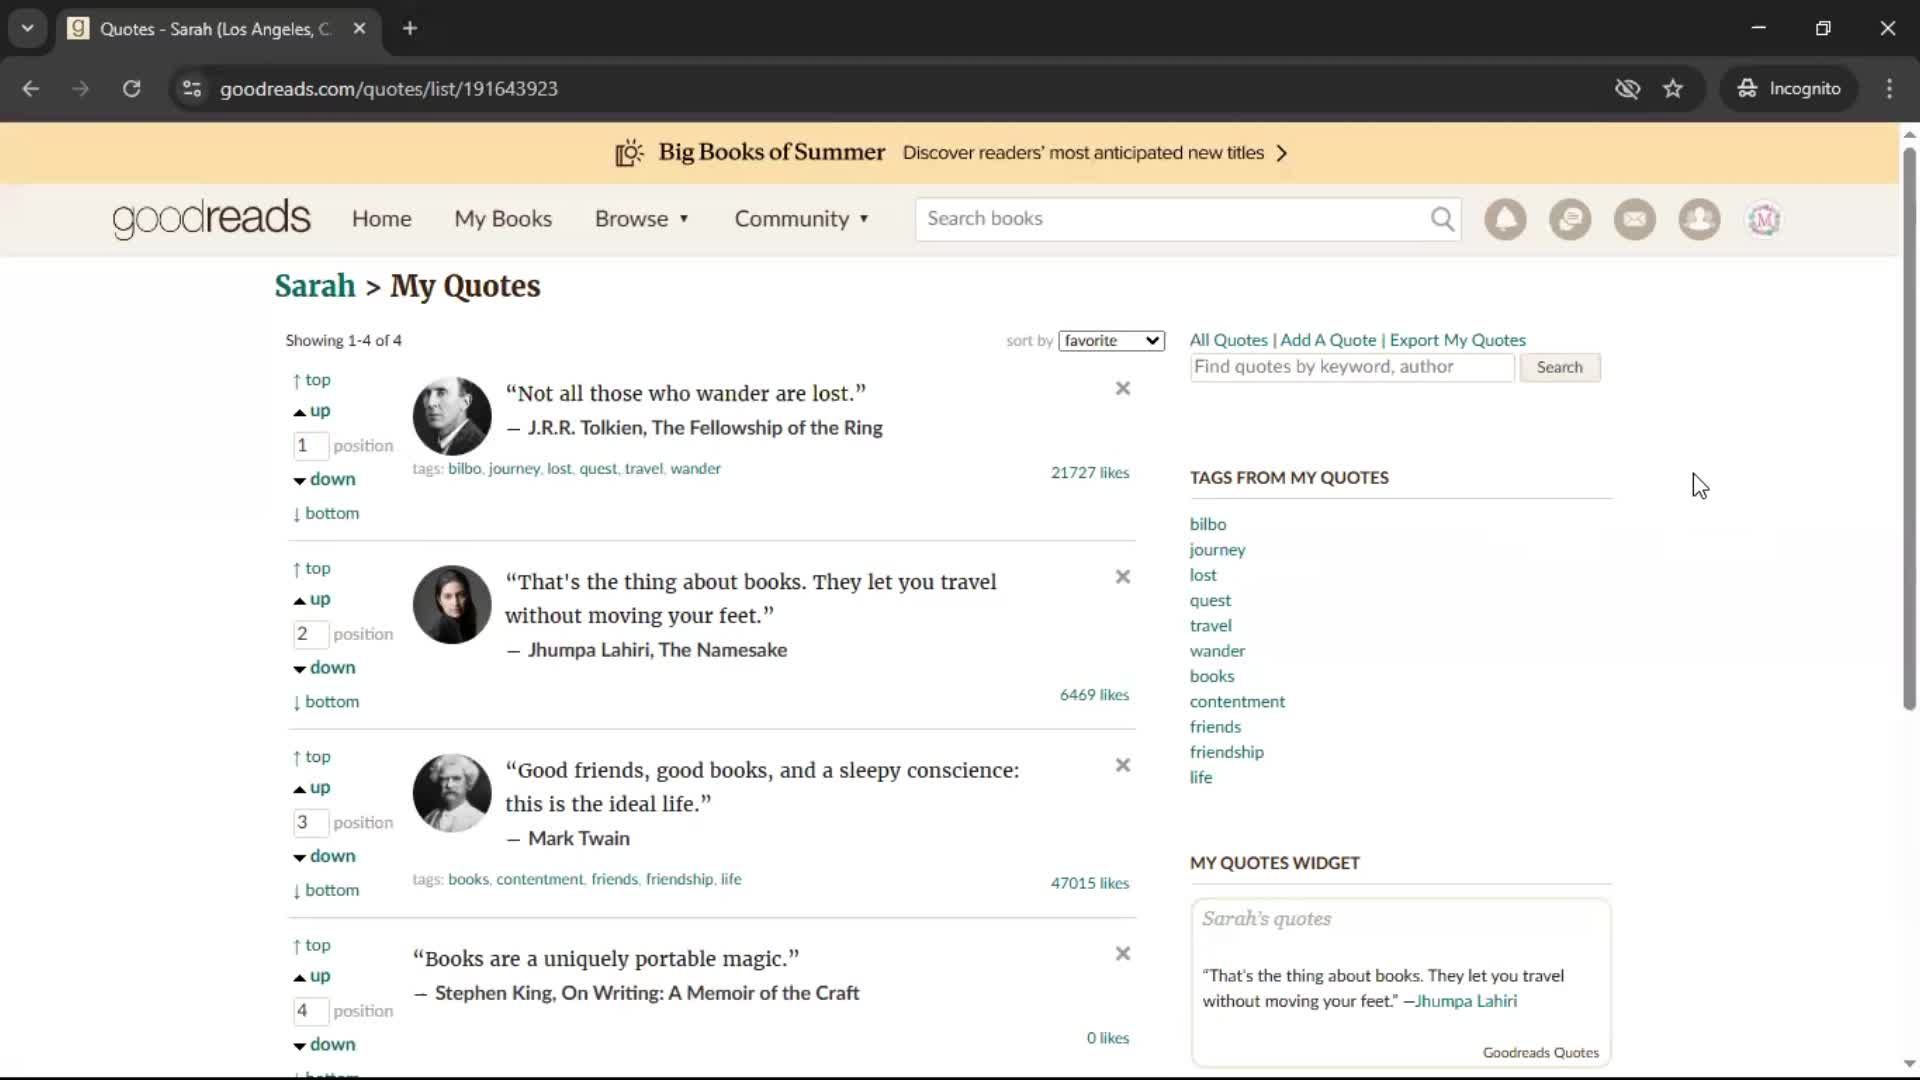This screenshot has height=1080, width=1920.
Task: Open the tab search dropdown arrow
Action: (x=28, y=28)
